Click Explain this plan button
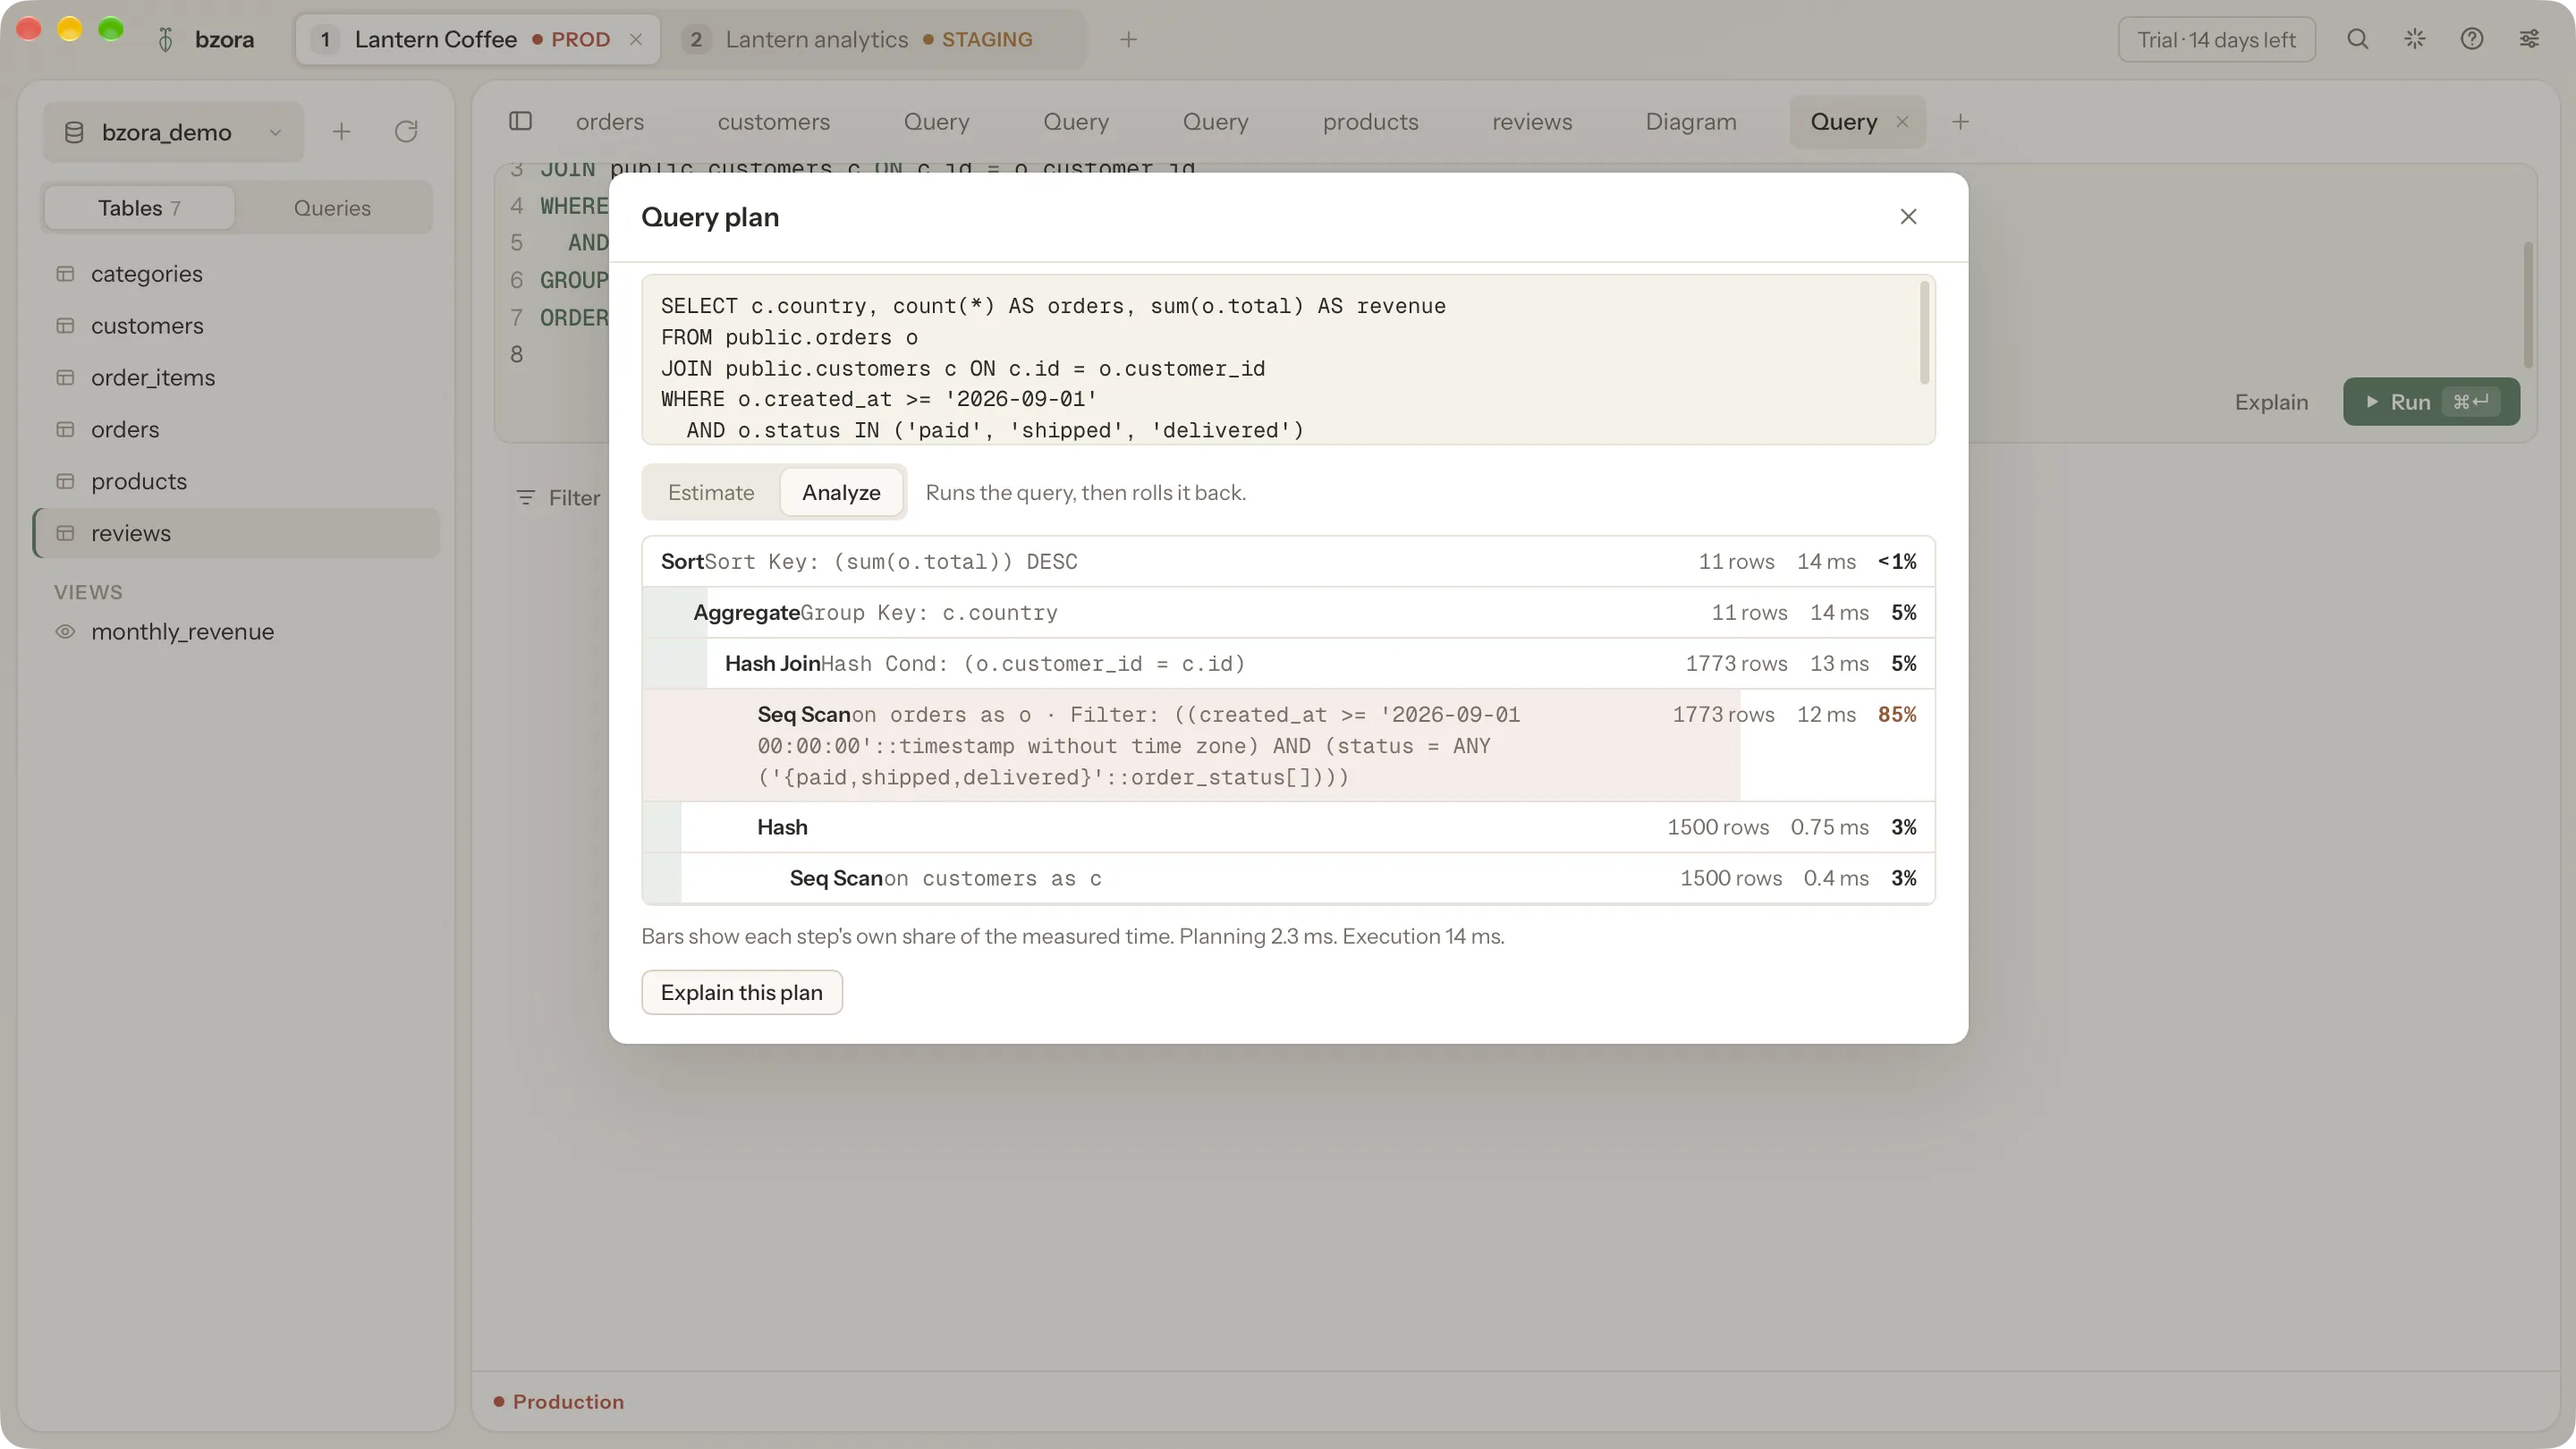 point(742,992)
